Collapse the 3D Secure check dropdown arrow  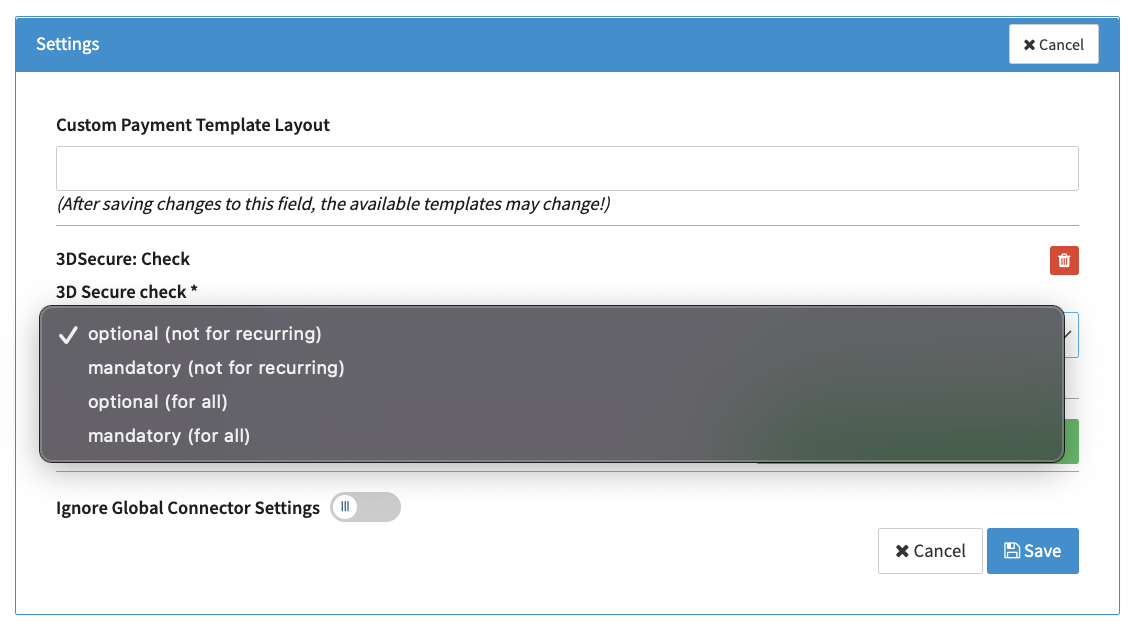pyautogui.click(x=1069, y=334)
